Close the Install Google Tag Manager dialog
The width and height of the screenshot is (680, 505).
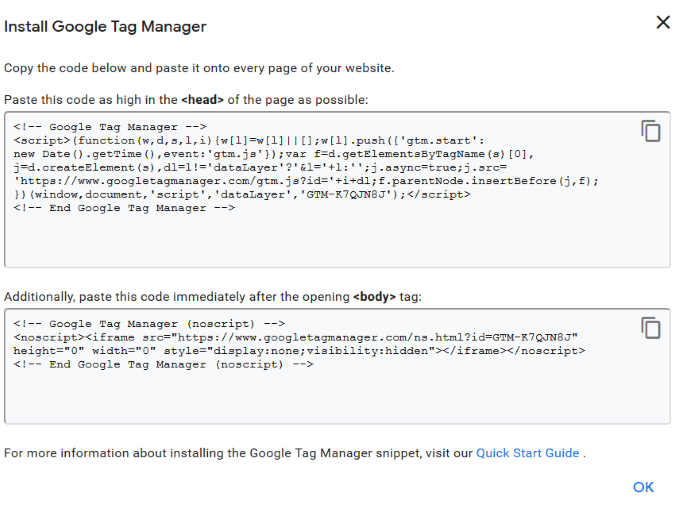662,22
